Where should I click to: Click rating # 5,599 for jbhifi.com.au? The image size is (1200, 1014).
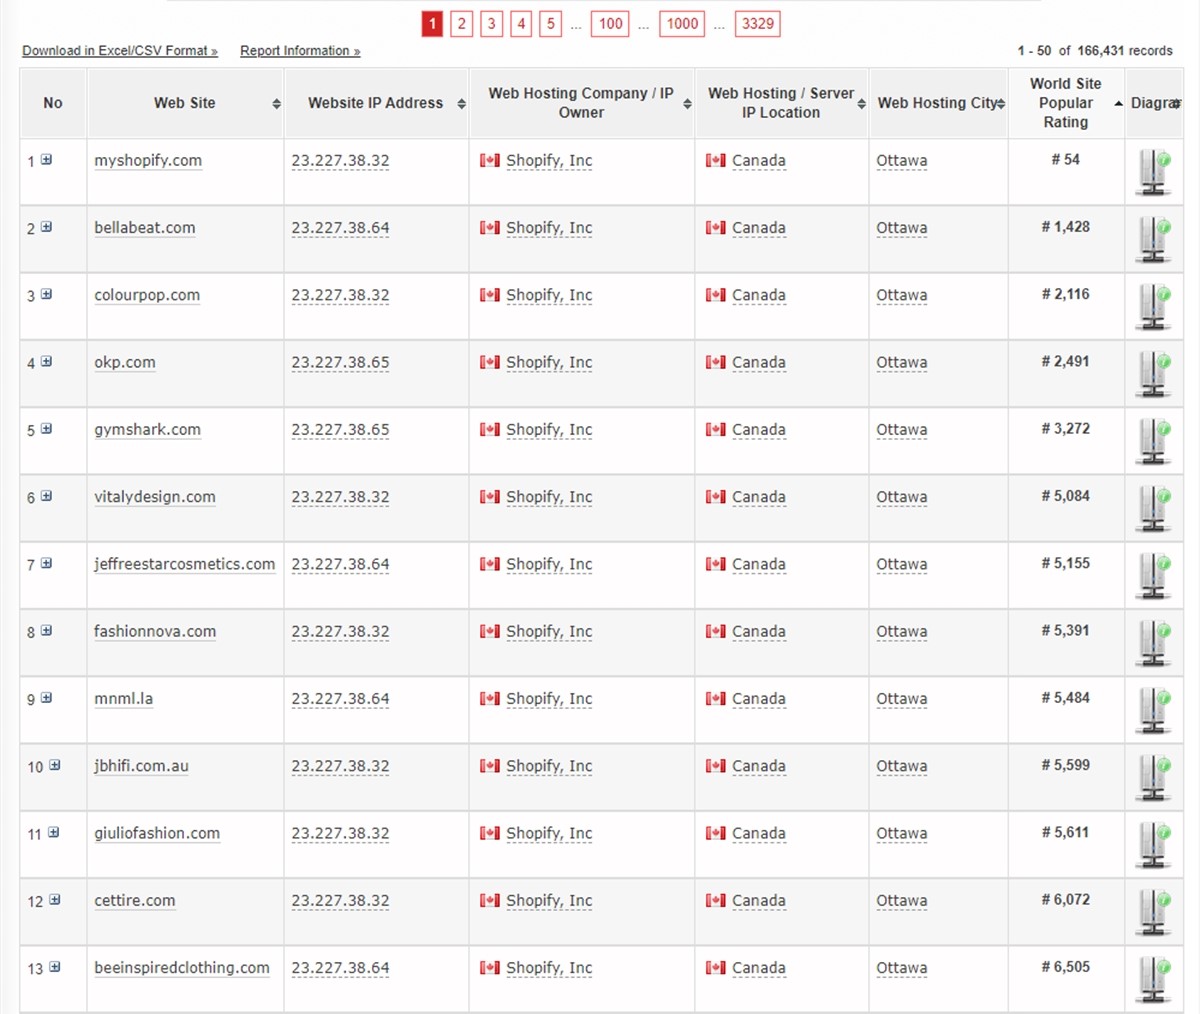(x=1066, y=765)
